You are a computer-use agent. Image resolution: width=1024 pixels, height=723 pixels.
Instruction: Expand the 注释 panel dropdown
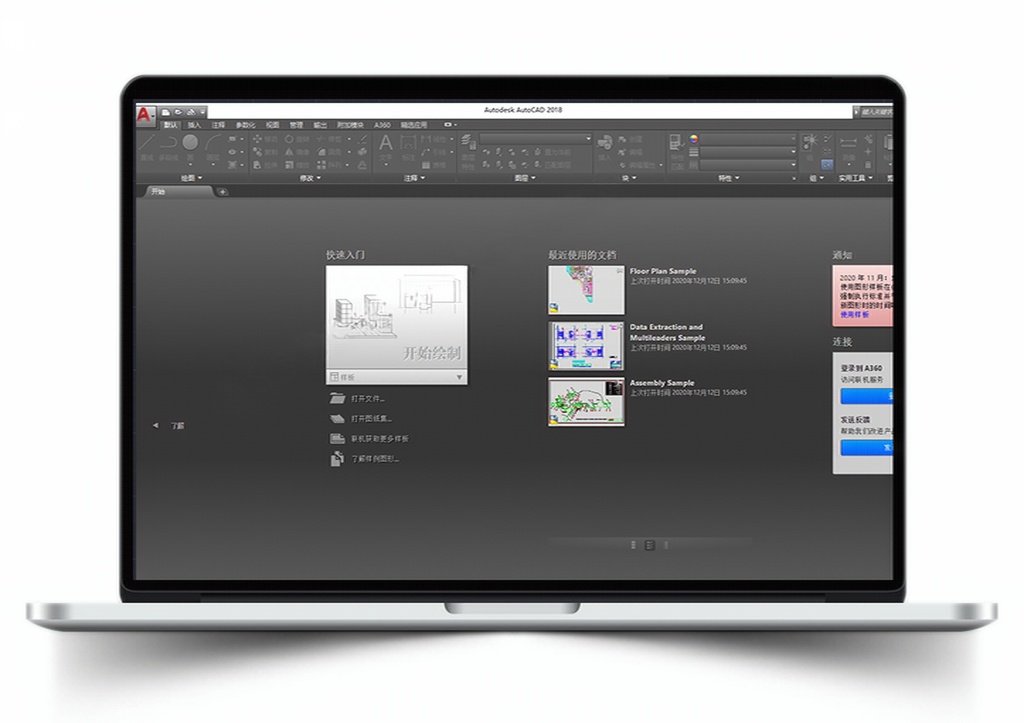pyautogui.click(x=415, y=178)
